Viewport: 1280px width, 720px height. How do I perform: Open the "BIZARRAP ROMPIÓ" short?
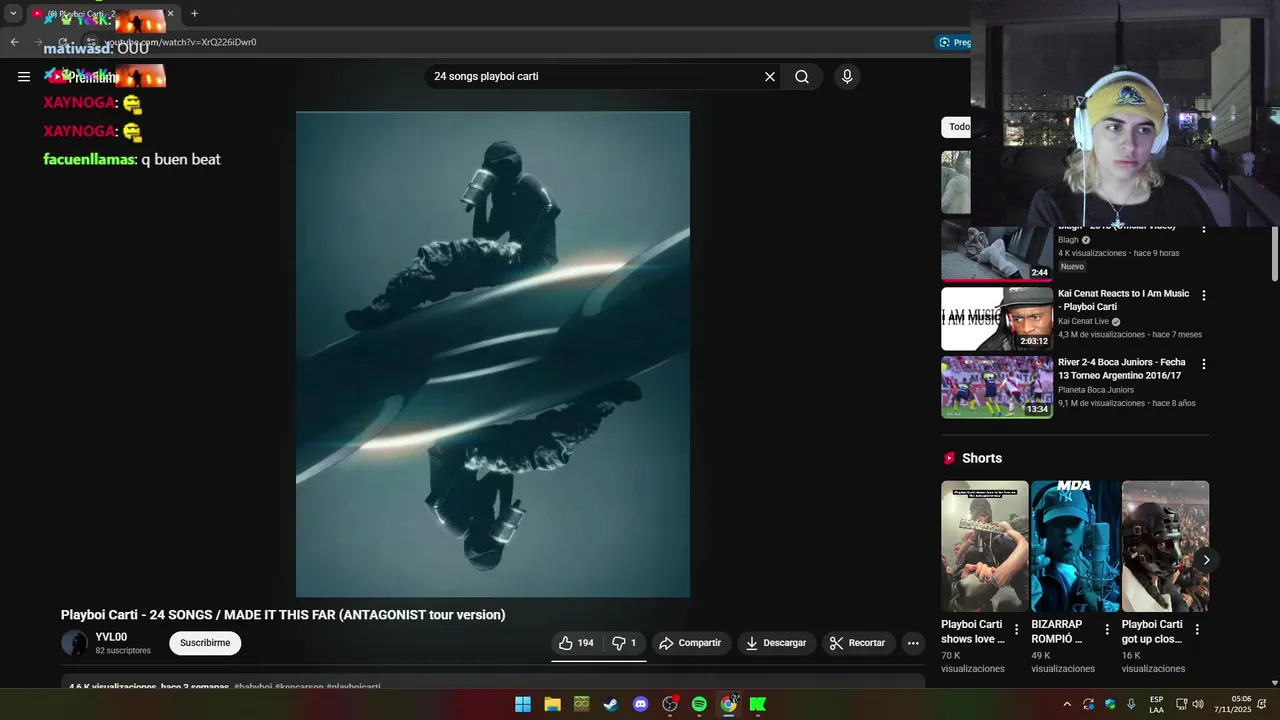(1075, 546)
